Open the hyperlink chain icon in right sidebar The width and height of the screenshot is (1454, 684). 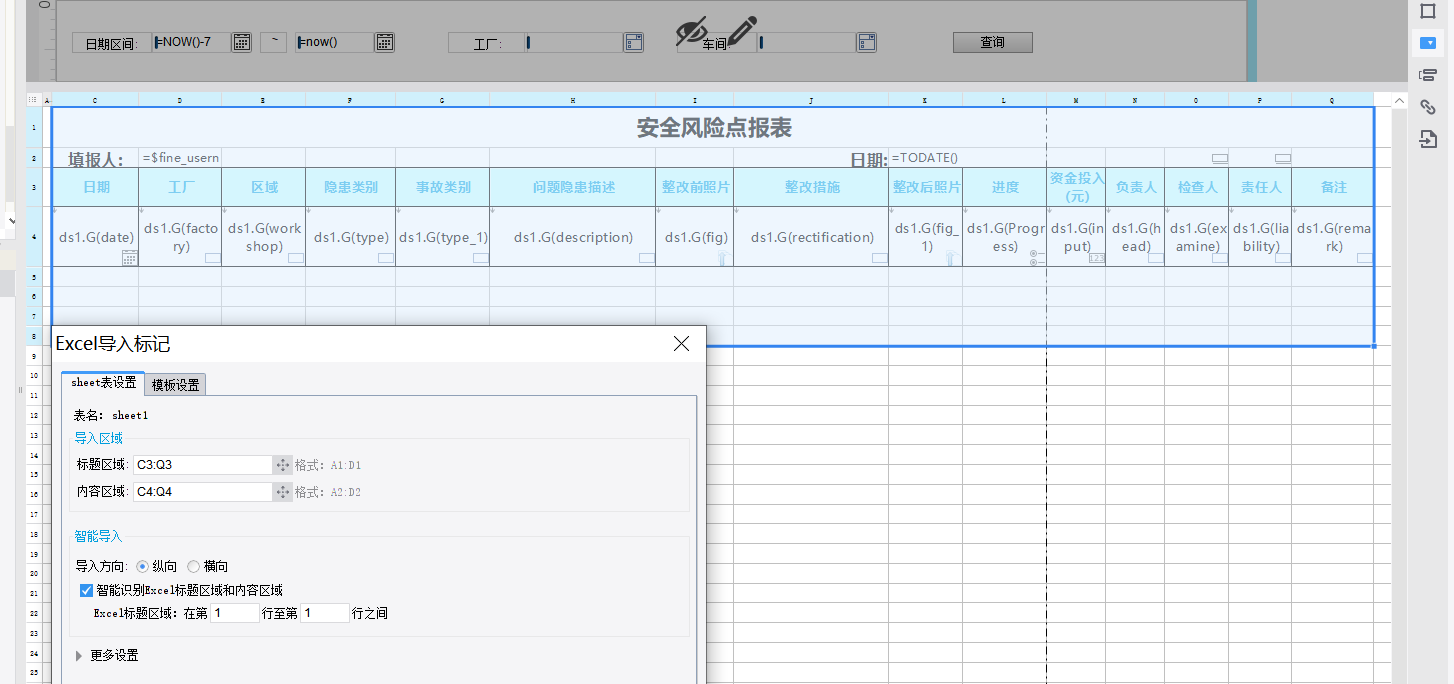click(x=1428, y=107)
